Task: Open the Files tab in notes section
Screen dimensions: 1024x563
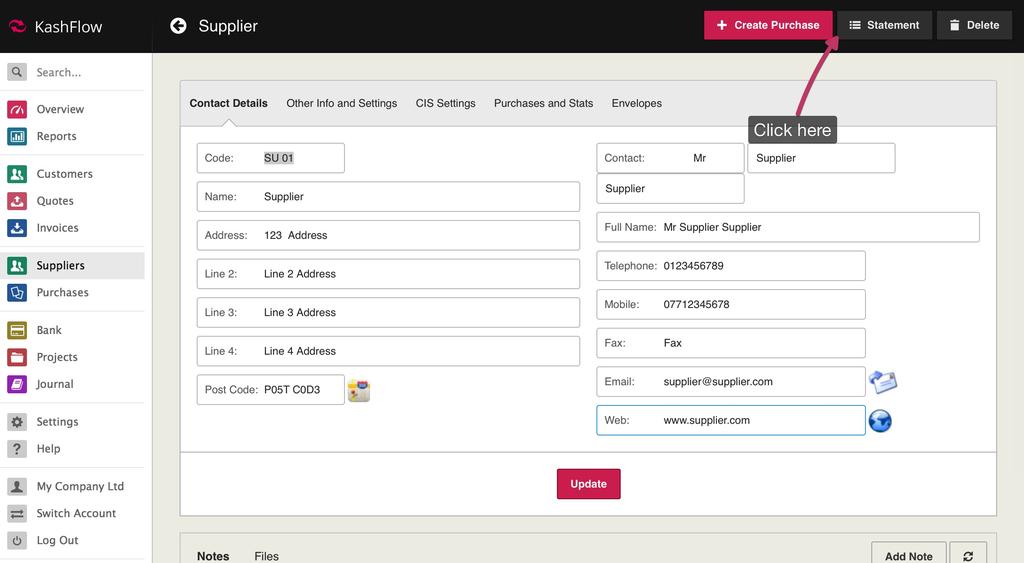Action: (x=266, y=556)
